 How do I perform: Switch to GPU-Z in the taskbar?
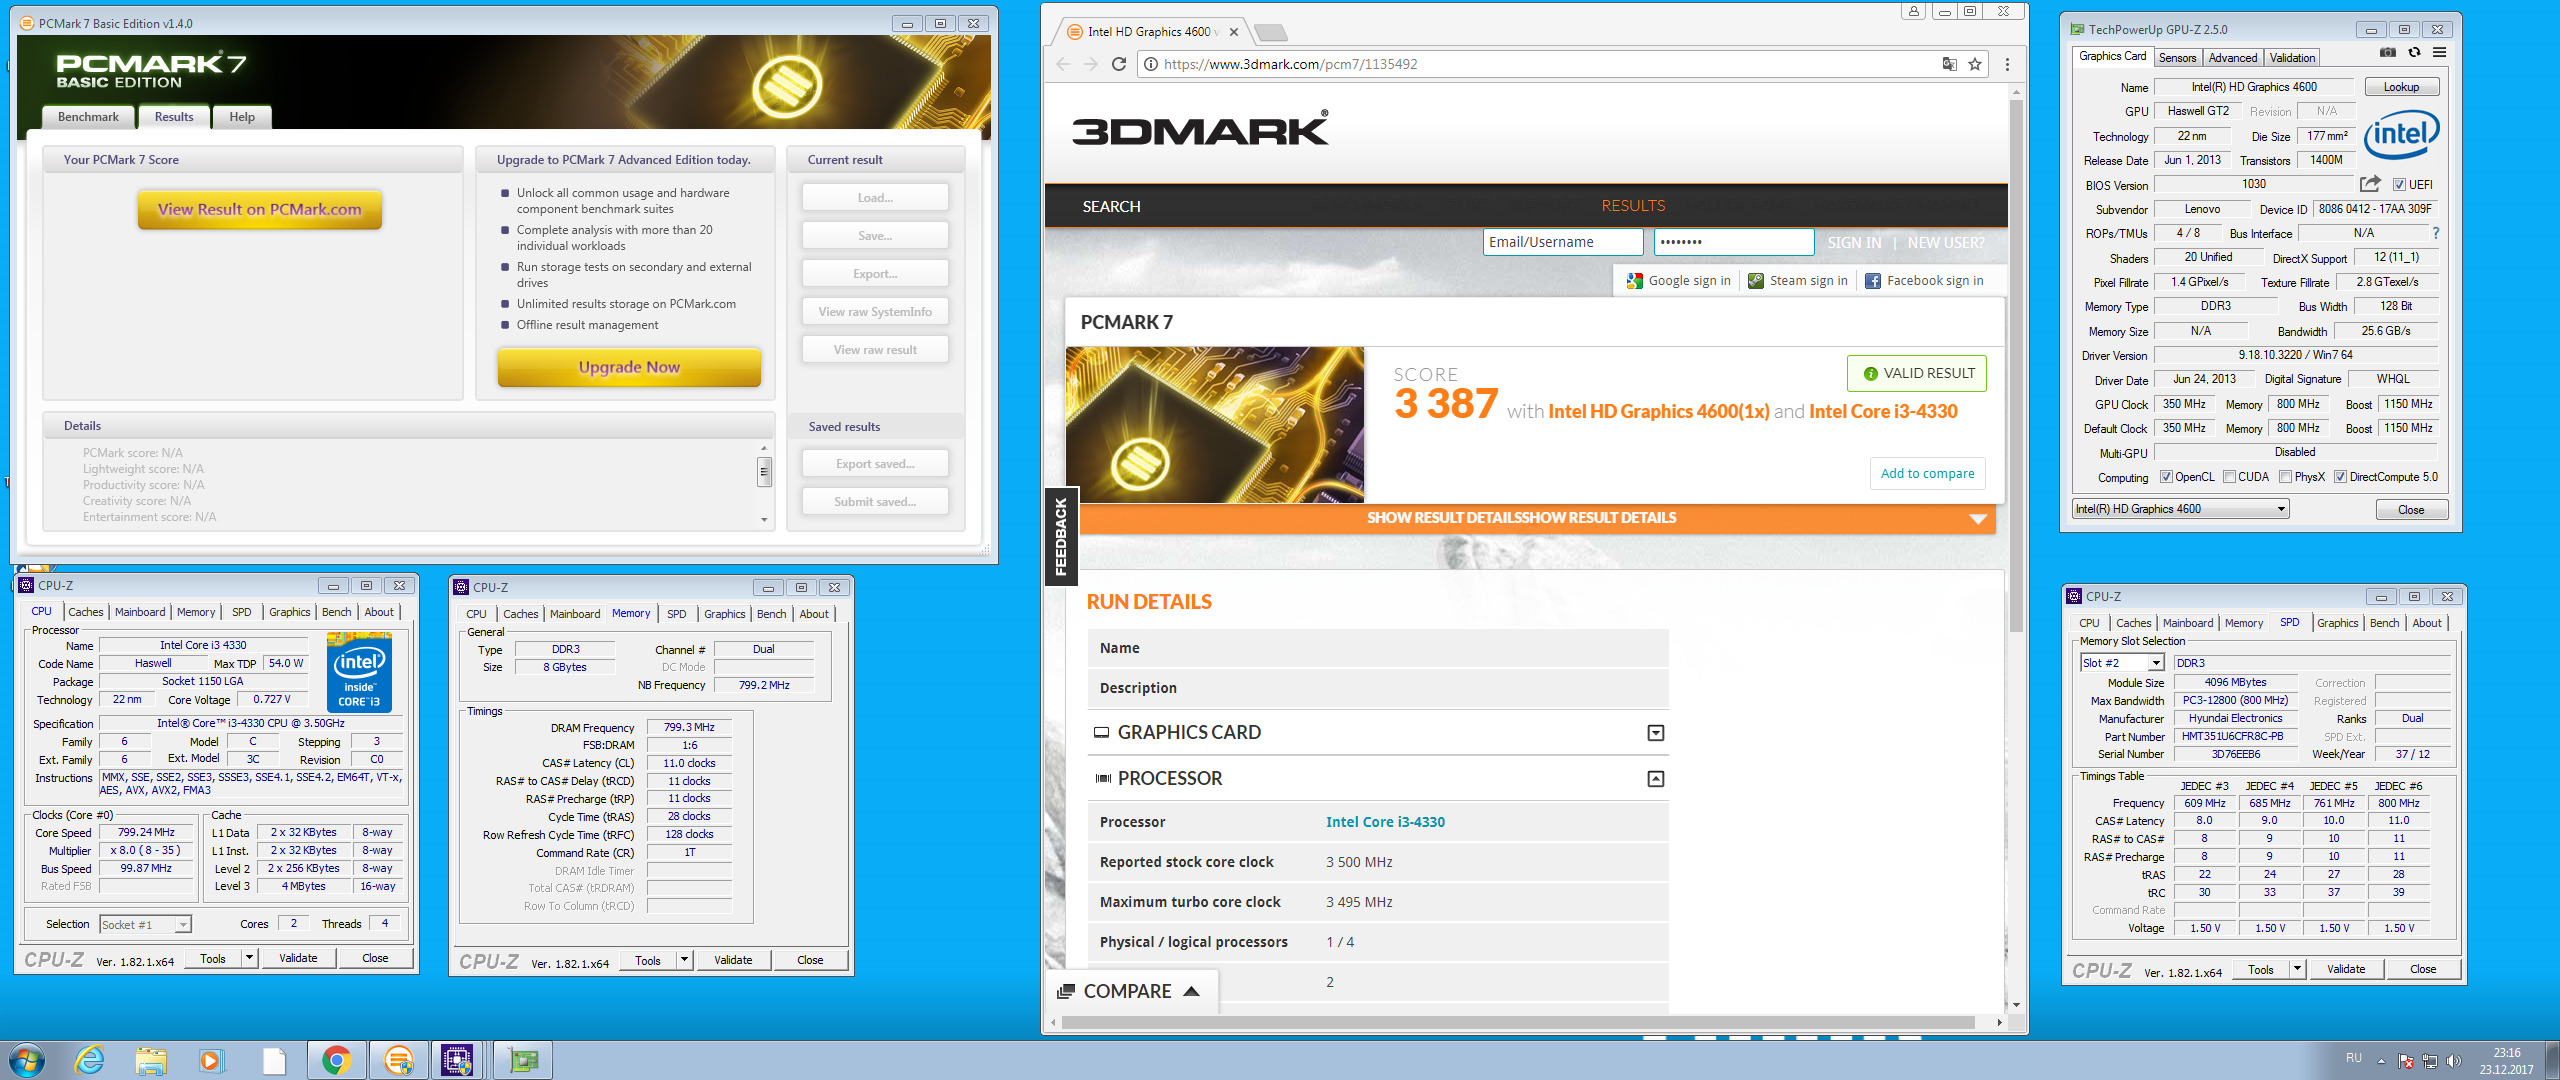[x=522, y=1060]
